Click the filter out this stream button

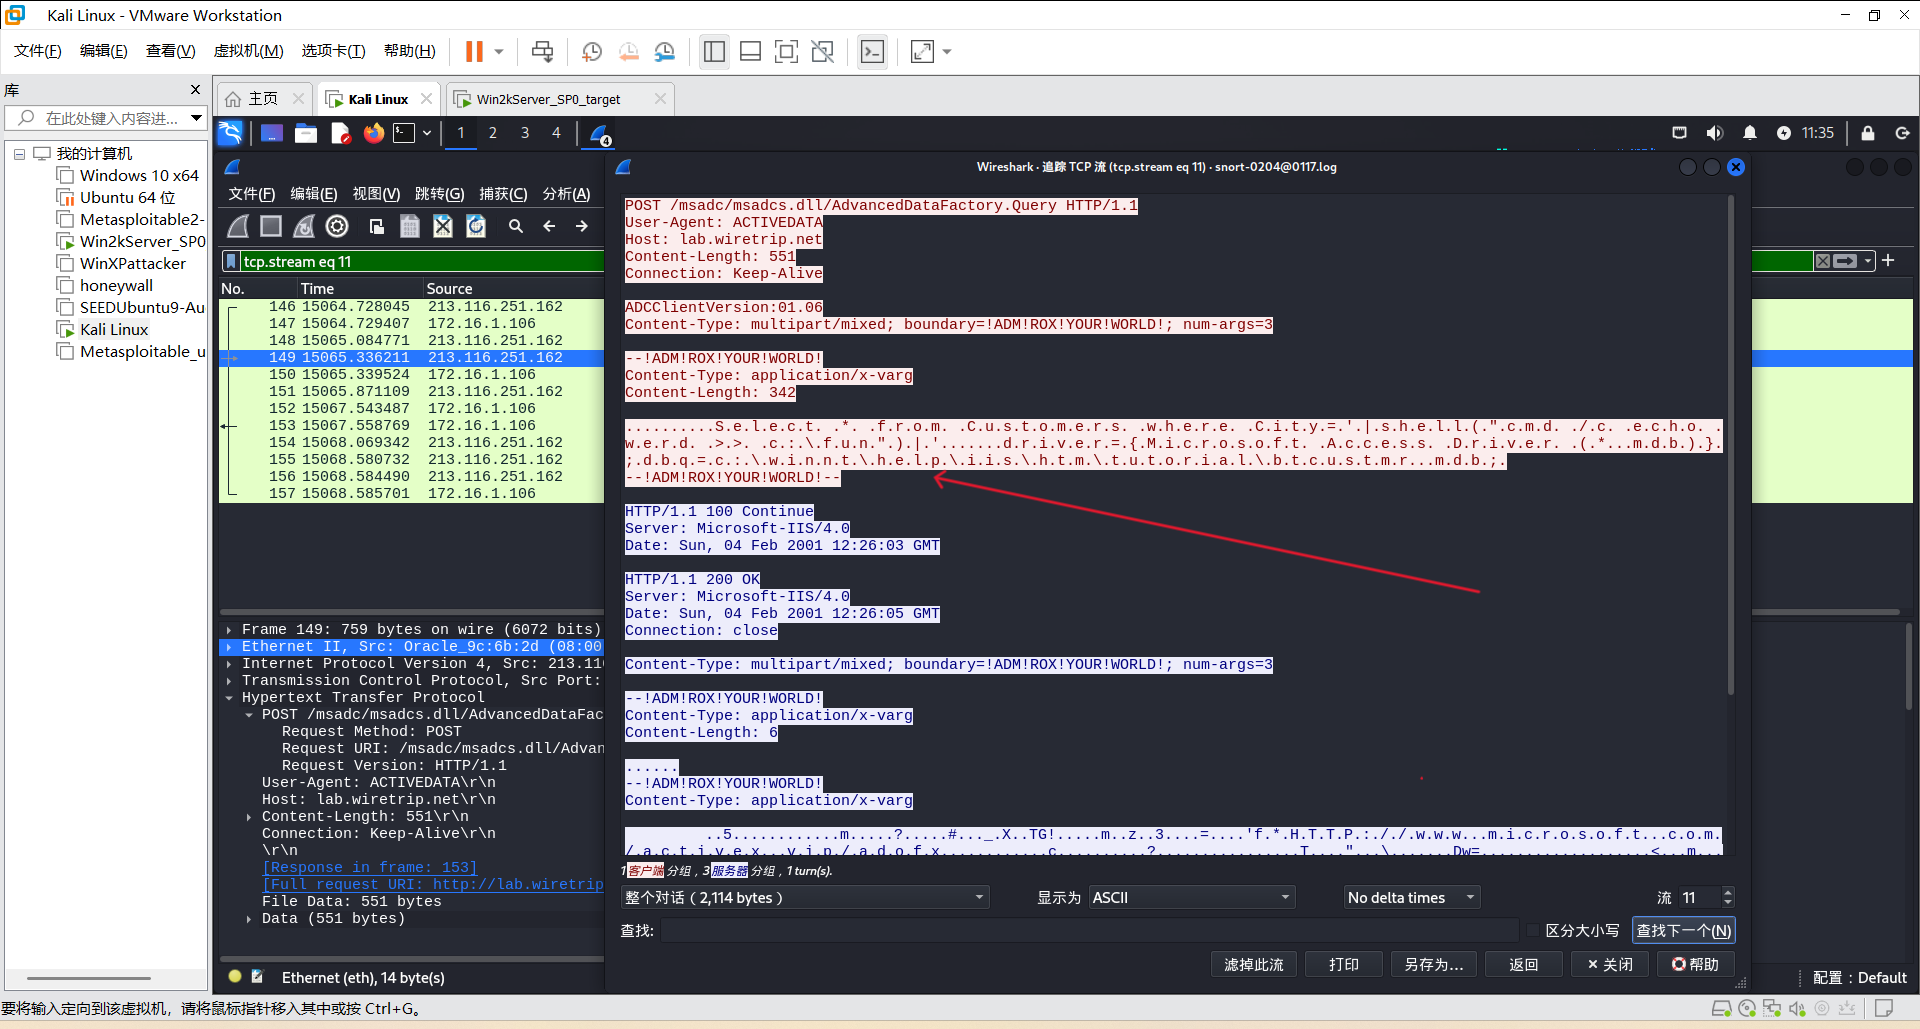coord(1254,965)
